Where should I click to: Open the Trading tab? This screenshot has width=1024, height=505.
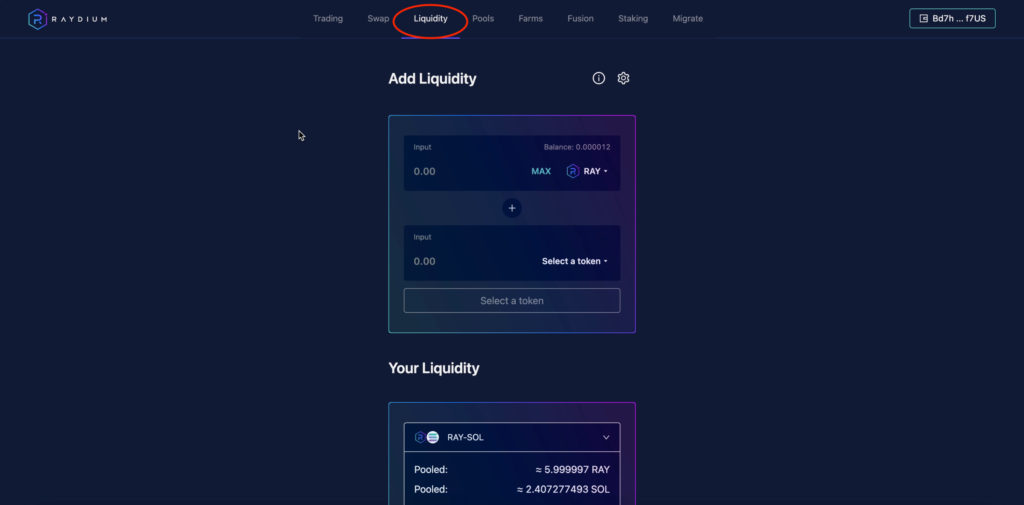328,19
